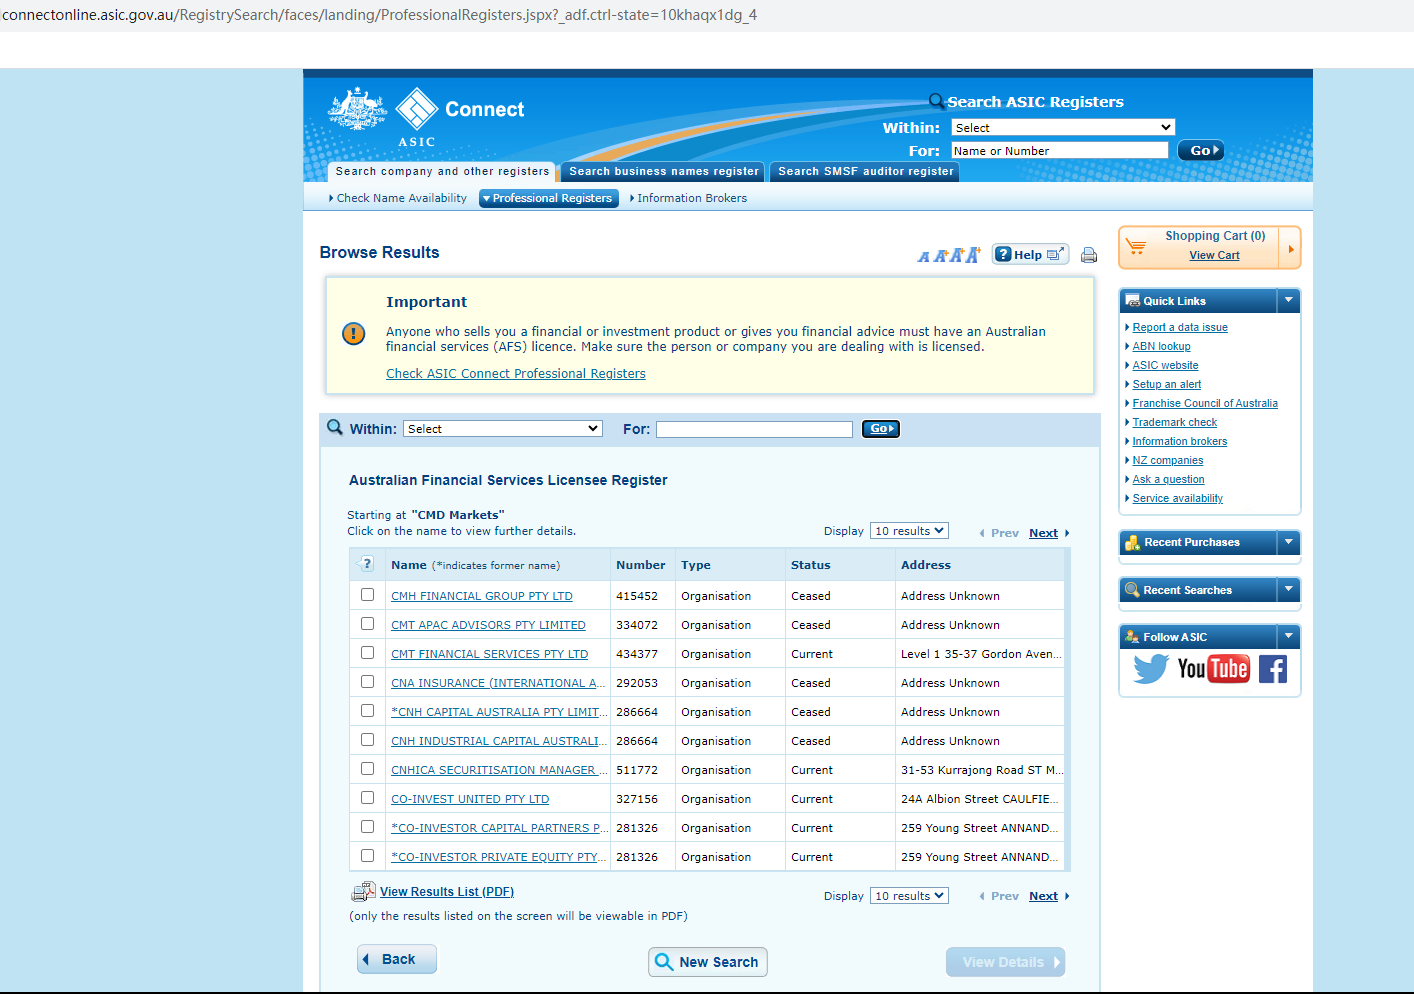The image size is (1414, 994).
Task: Open the Setup an alert link
Action: coord(1167,384)
